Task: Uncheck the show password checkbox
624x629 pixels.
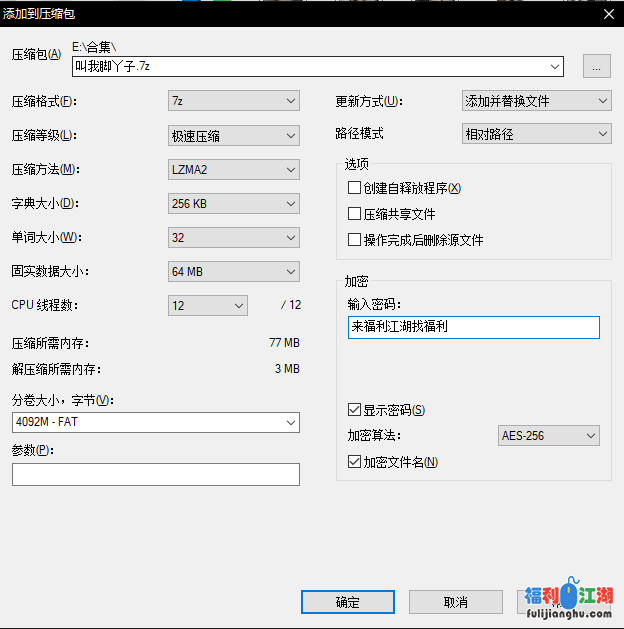Action: [354, 410]
